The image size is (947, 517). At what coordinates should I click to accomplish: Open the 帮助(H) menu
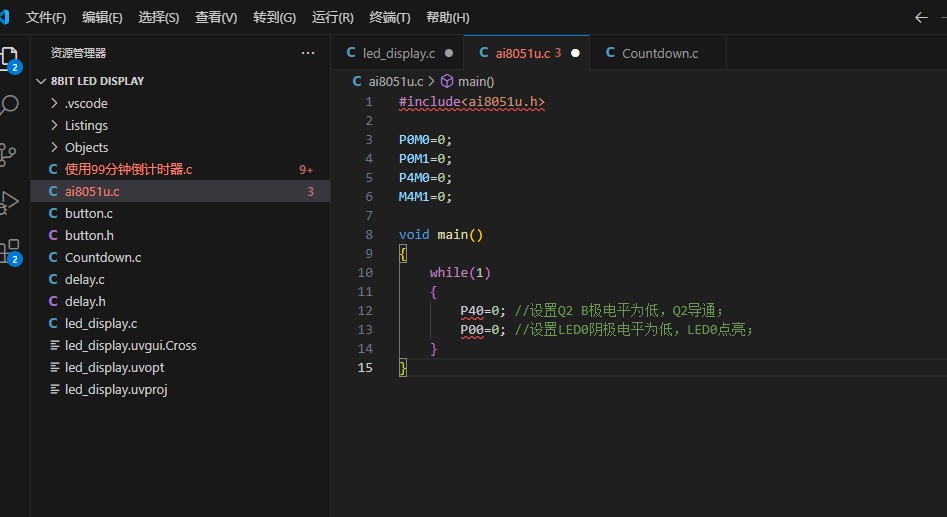448,18
